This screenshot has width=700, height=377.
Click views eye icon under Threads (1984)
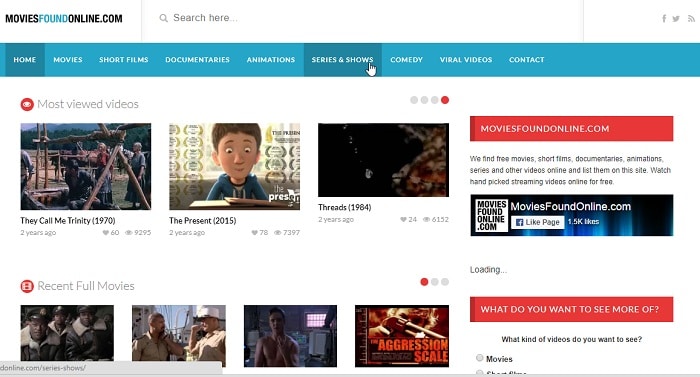click(426, 219)
